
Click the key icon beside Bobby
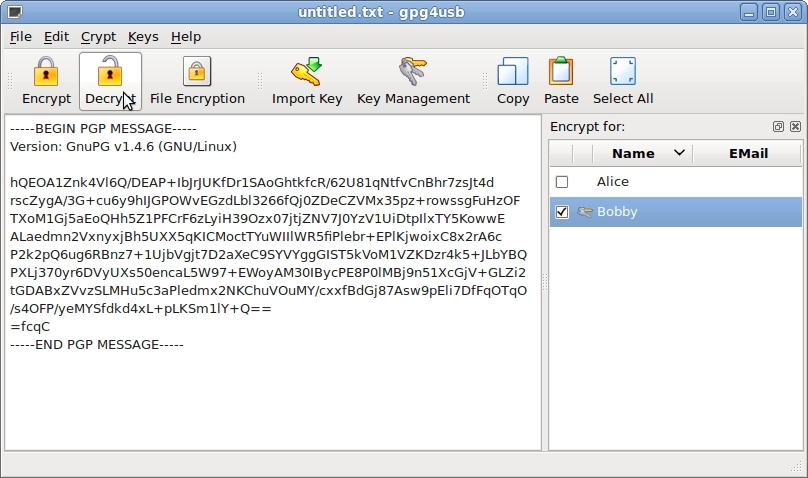click(x=584, y=212)
